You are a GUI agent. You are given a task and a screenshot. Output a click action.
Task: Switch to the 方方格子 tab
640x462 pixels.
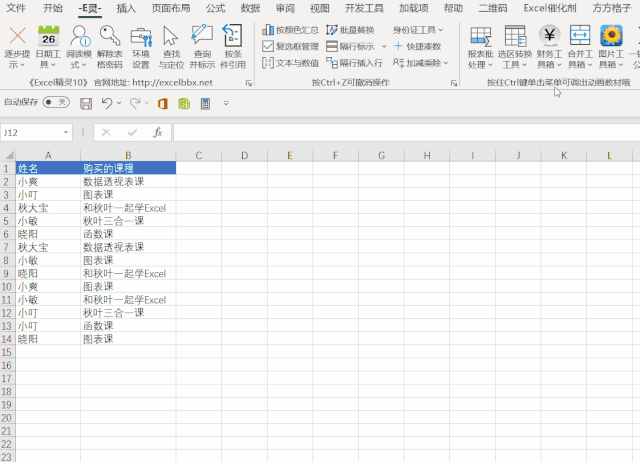611,8
